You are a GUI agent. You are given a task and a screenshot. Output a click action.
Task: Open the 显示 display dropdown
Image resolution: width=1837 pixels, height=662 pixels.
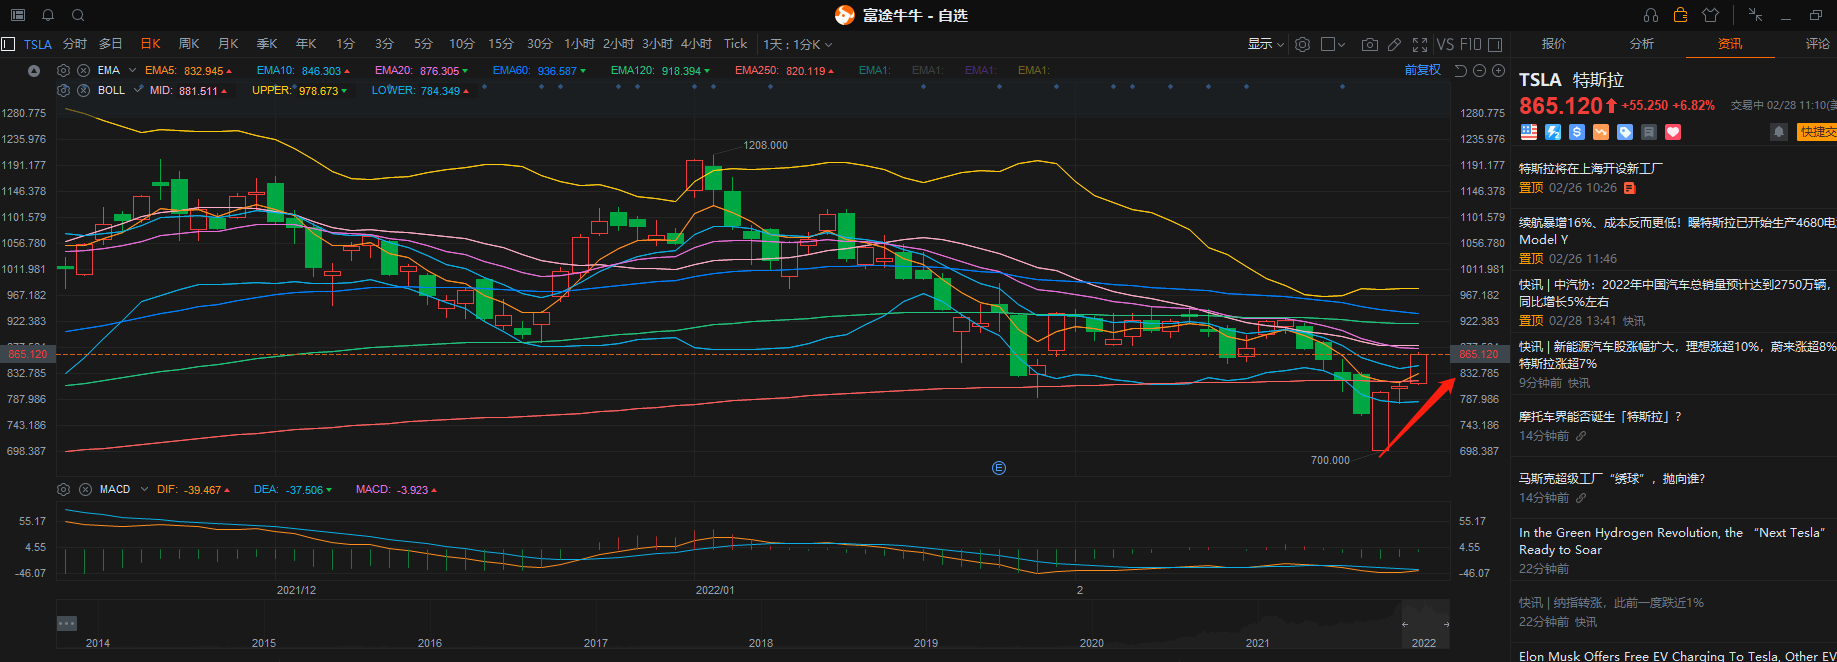(x=1265, y=44)
